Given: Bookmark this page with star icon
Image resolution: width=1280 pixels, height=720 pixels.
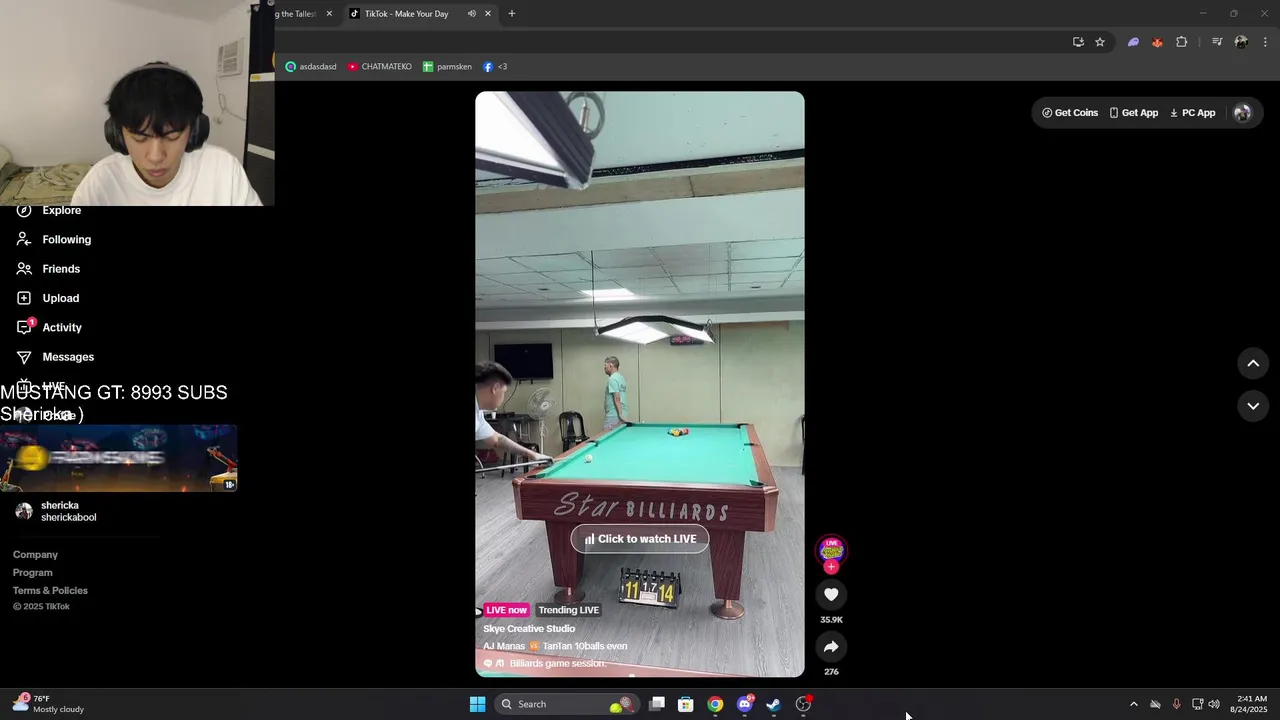Looking at the screenshot, I should (x=1100, y=42).
